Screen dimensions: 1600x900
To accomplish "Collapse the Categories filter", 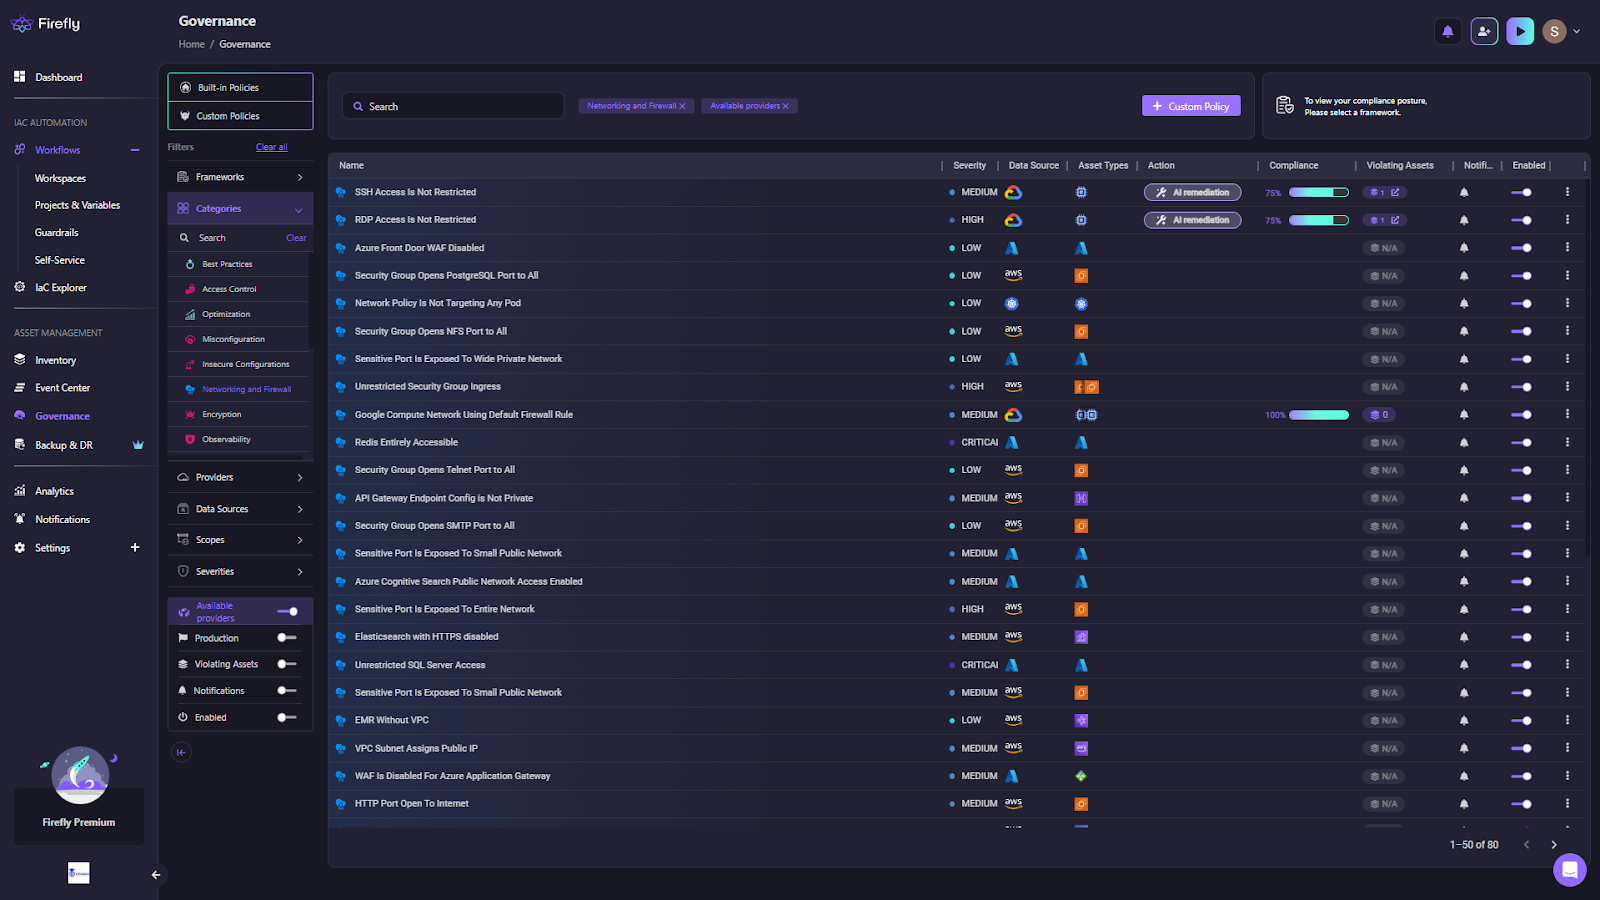I will (x=240, y=209).
